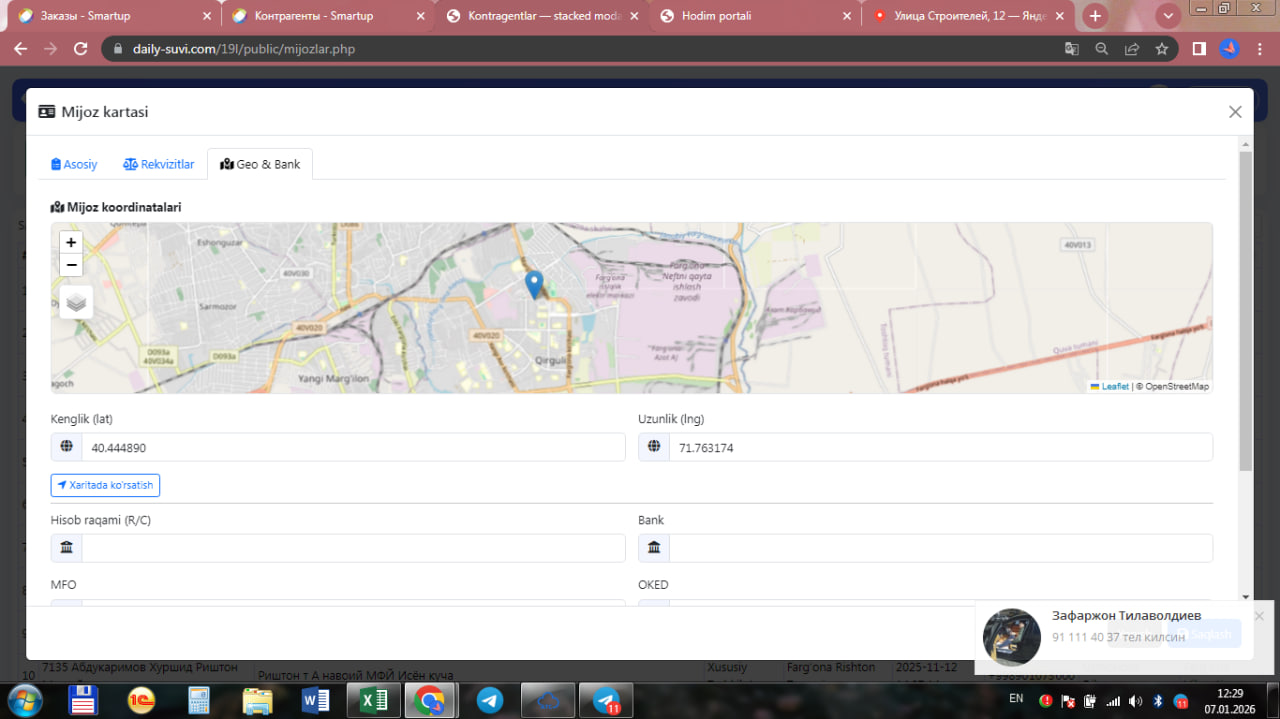1280x719 pixels.
Task: Click the Kenglik (lat) input field
Action: [352, 448]
